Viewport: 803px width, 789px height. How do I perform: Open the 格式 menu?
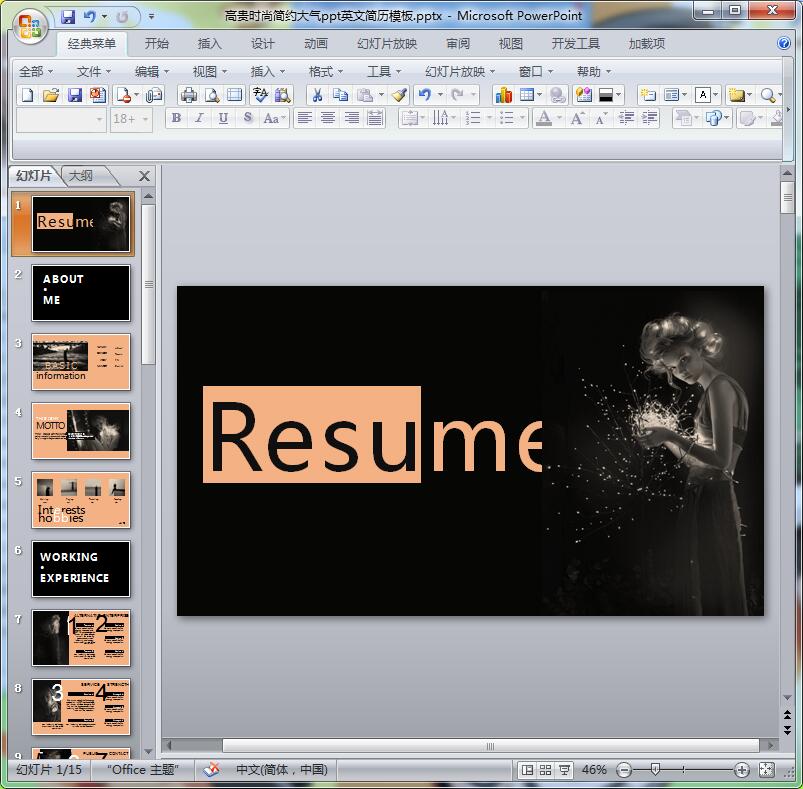tap(325, 72)
